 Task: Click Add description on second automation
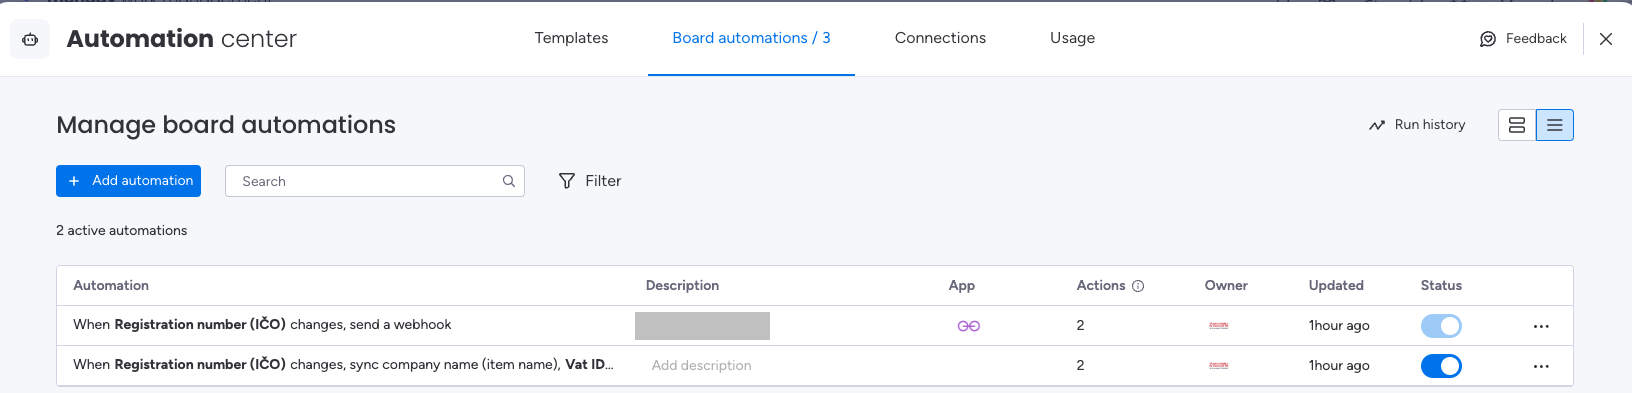701,366
